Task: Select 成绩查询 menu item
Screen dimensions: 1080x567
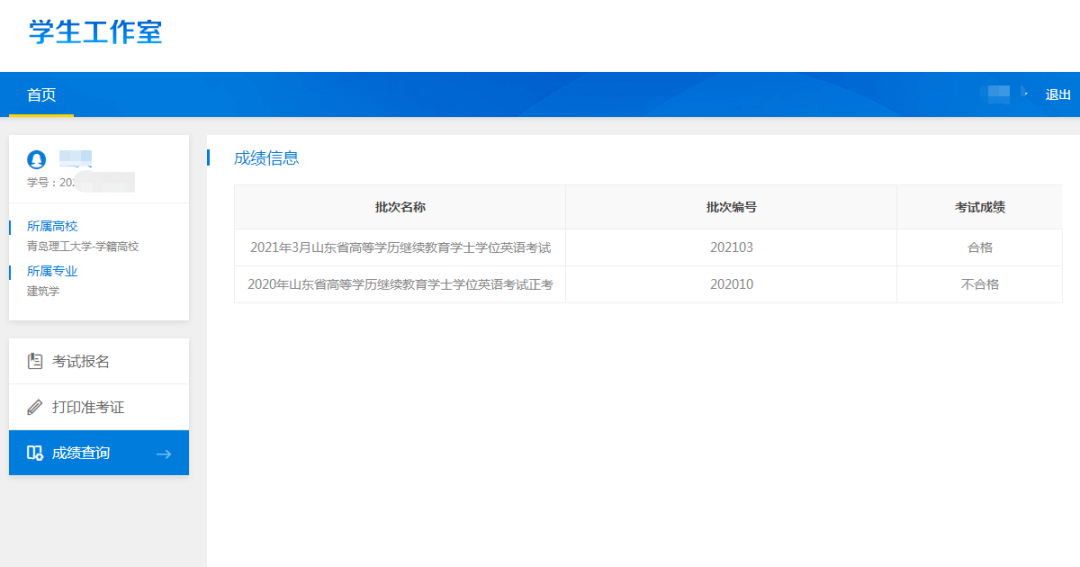Action: point(98,453)
